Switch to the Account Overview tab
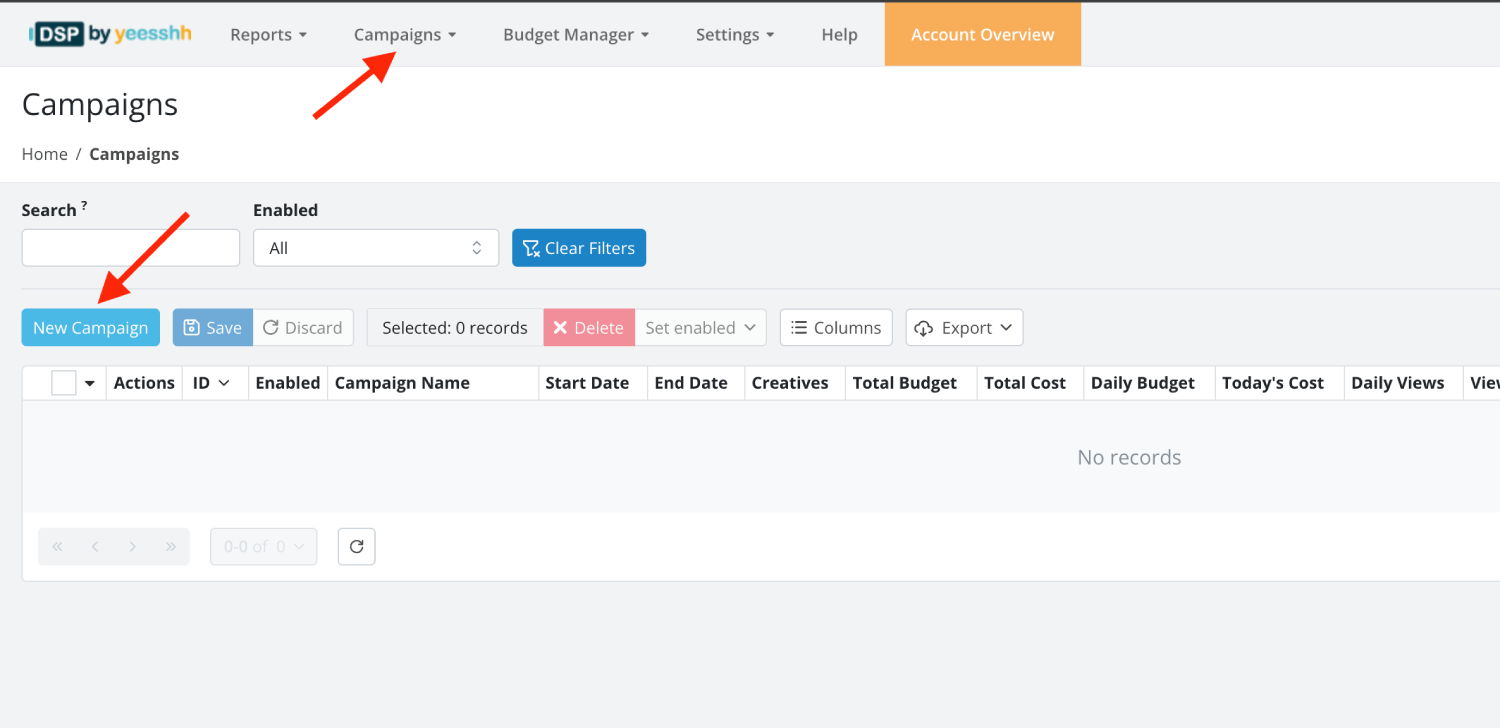 pyautogui.click(x=983, y=34)
